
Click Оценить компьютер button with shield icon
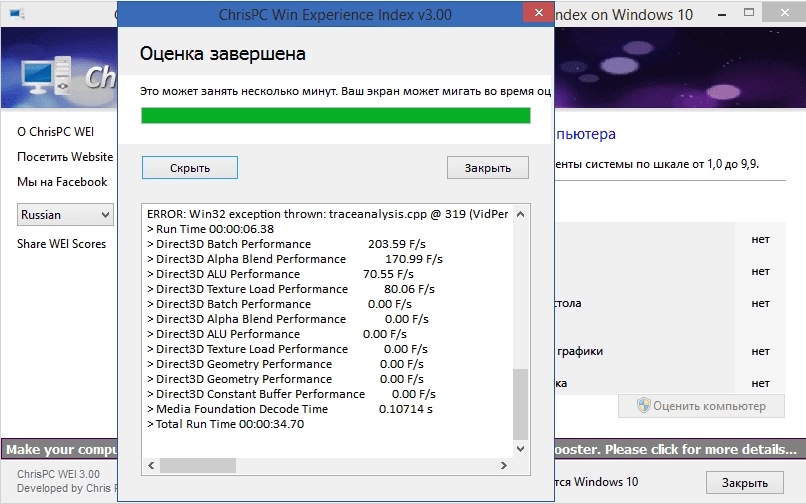pos(701,406)
